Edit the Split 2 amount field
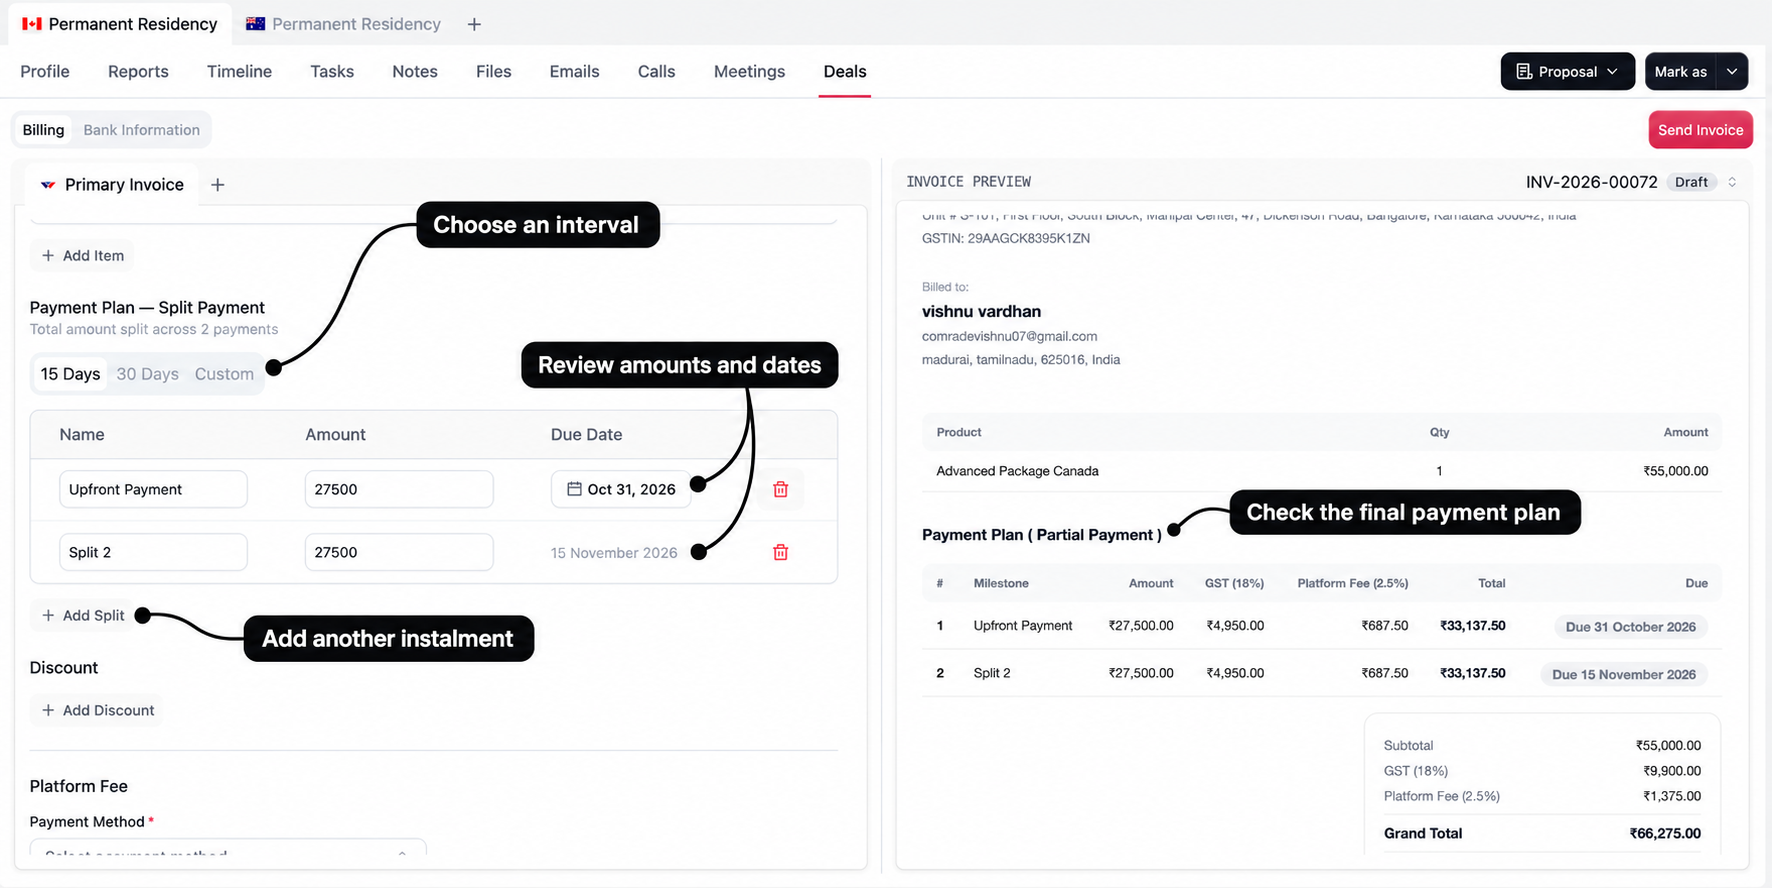Screen dimensions: 1772x888 click(399, 552)
